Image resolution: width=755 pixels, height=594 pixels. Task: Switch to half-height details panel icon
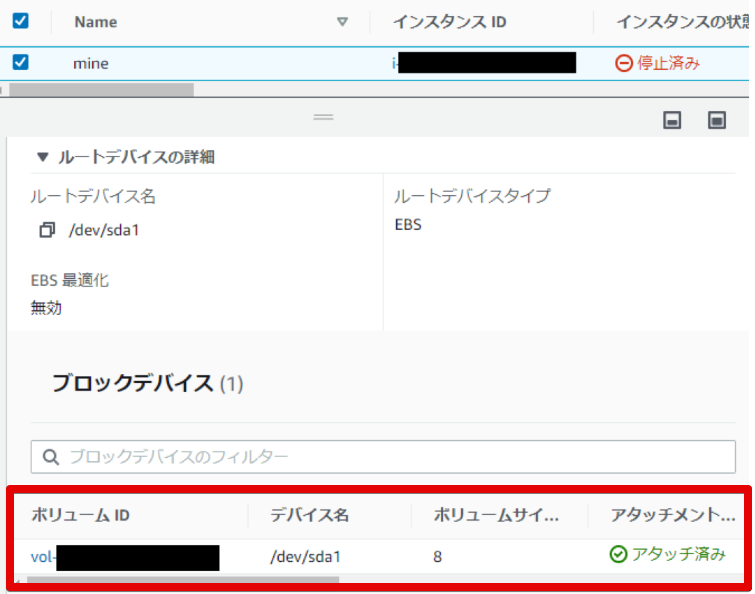[x=672, y=120]
